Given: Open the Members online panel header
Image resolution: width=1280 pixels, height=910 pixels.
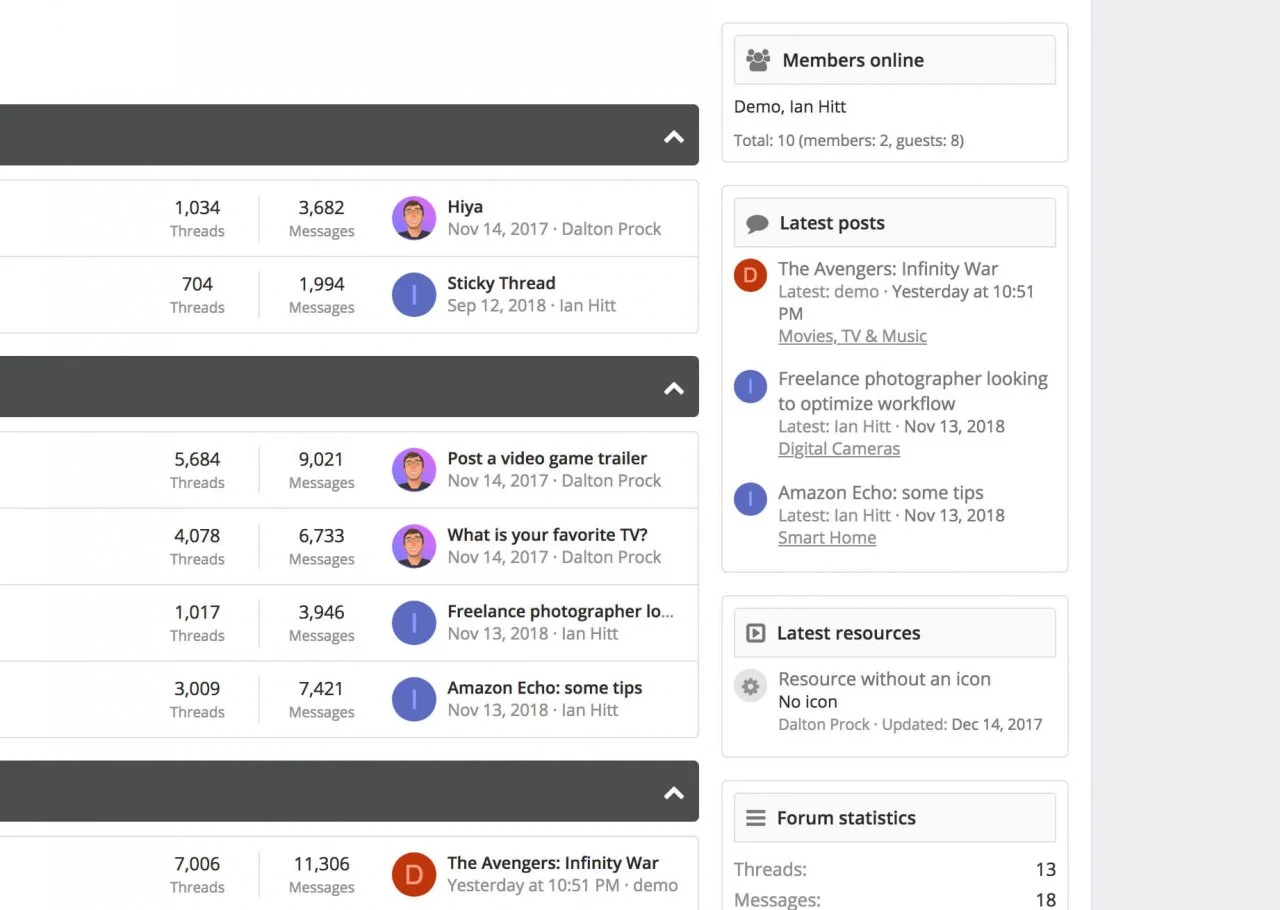Looking at the screenshot, I should pos(852,60).
